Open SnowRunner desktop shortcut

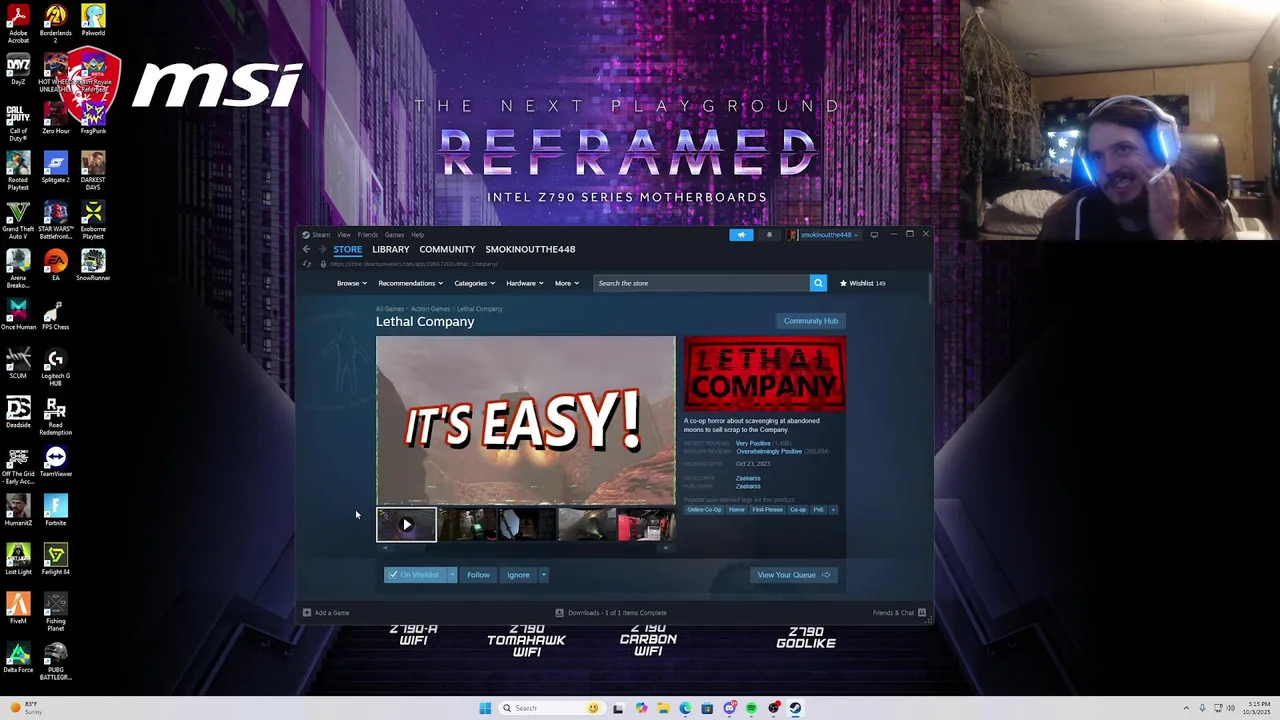pos(93,265)
